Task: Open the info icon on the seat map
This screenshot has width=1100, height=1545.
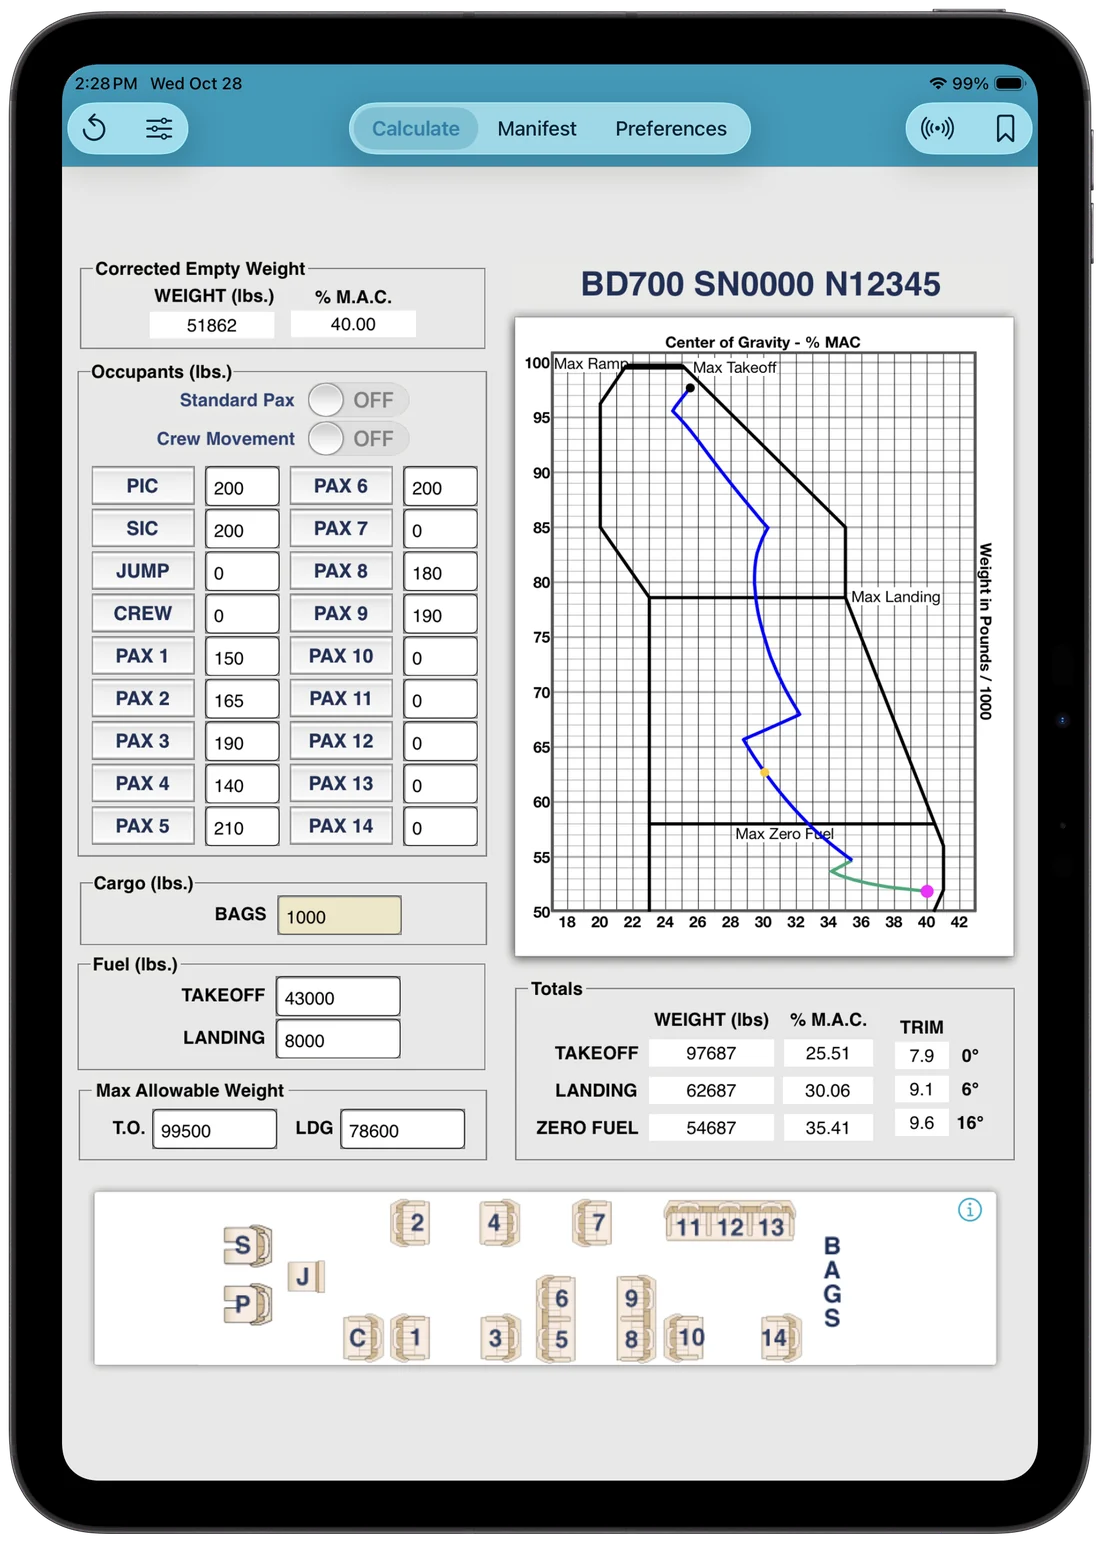Action: coord(970,1210)
